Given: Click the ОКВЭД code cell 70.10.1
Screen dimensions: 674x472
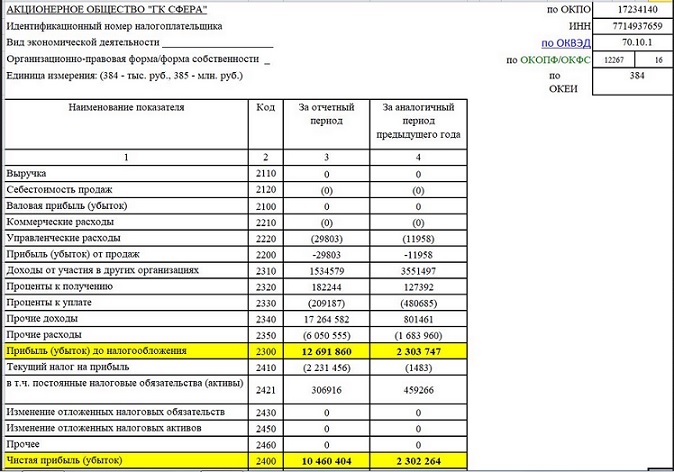Looking at the screenshot, I should coord(633,43).
